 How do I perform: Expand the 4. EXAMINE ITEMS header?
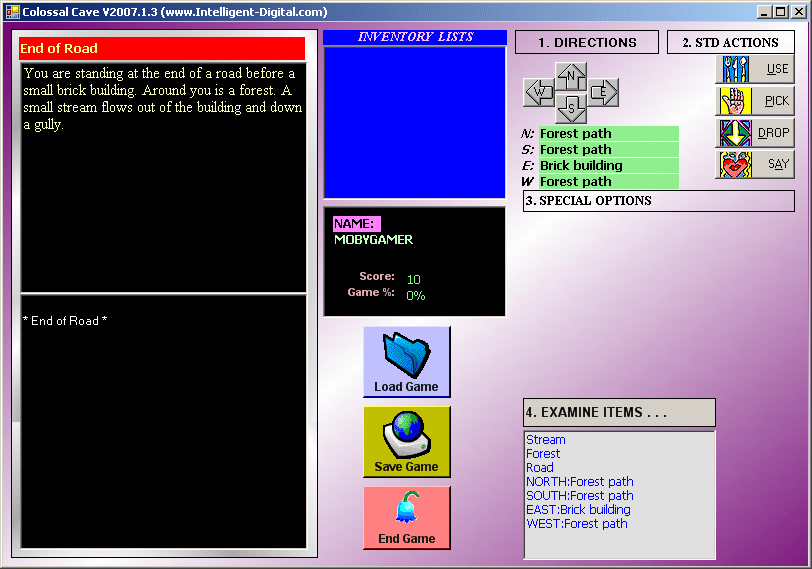tap(619, 412)
